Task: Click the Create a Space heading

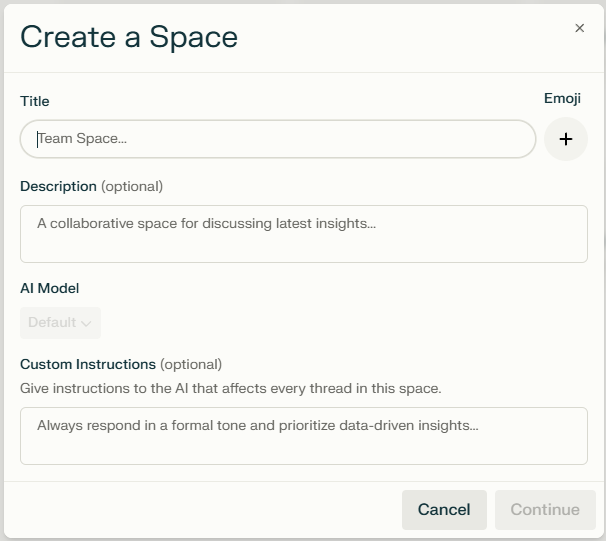Action: [129, 37]
